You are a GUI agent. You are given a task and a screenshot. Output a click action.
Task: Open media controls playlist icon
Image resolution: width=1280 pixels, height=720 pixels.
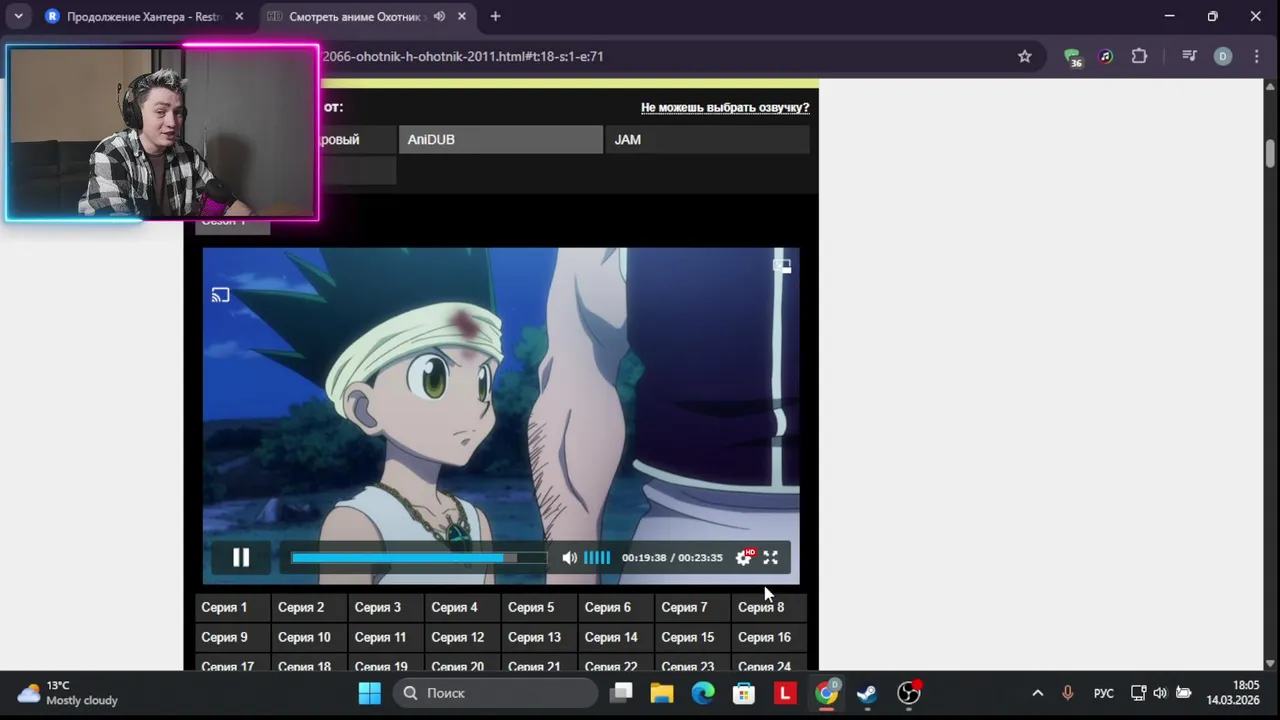(1189, 56)
